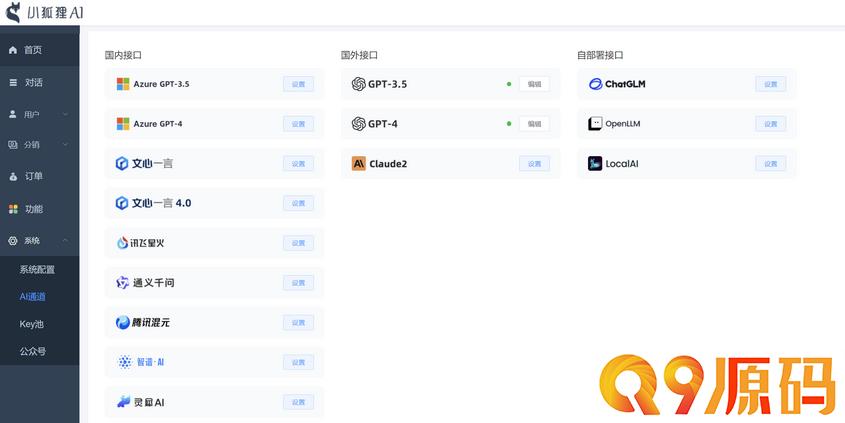845x423 pixels.
Task: Expand the 分销 menu chevron
Action: 65,144
